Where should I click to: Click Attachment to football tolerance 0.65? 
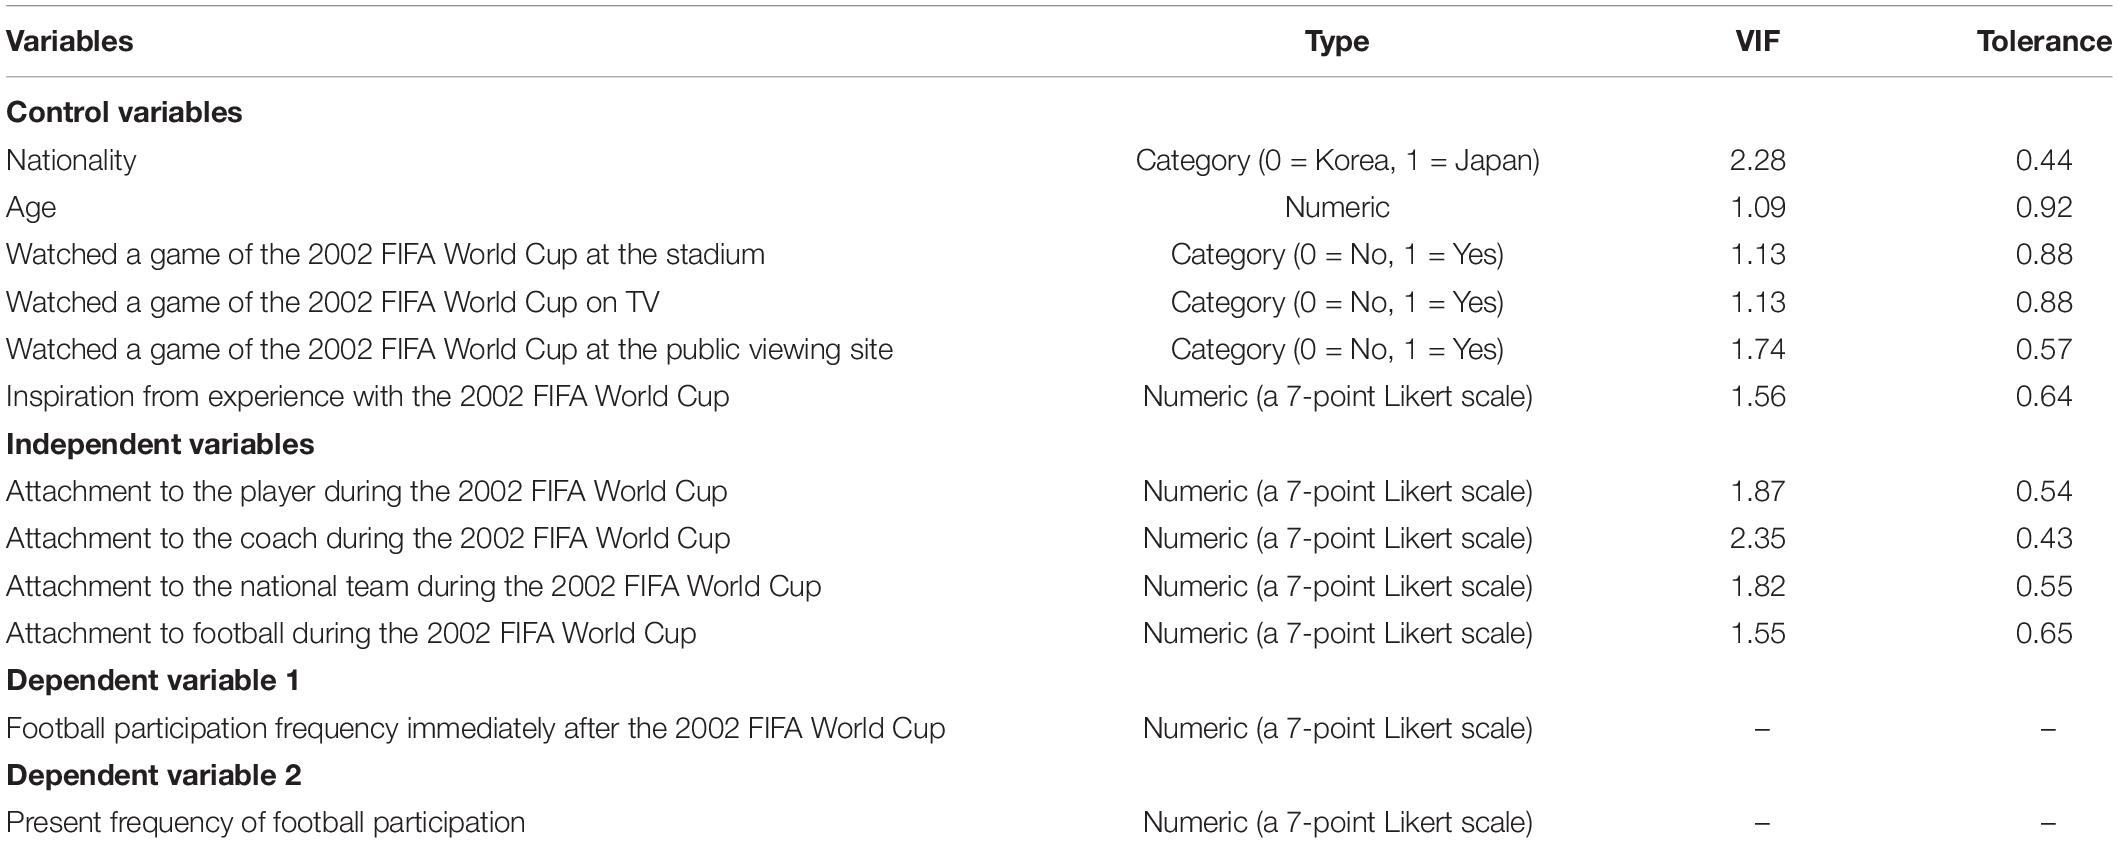click(2044, 633)
